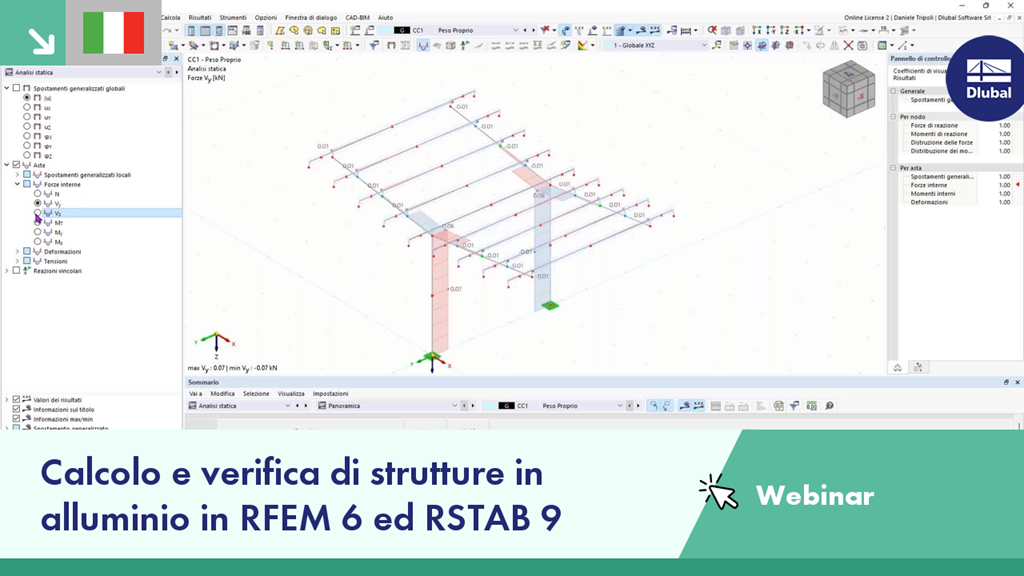The height and width of the screenshot is (576, 1024).
Task: Expand the Deformazioni tree node
Action: (18, 251)
